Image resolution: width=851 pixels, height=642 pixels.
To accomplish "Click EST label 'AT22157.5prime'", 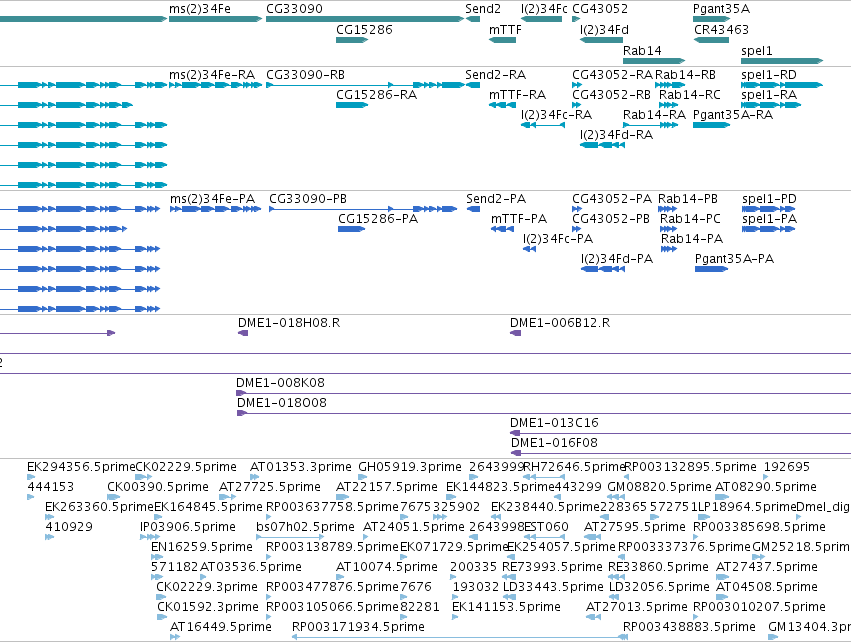I will tap(386, 487).
